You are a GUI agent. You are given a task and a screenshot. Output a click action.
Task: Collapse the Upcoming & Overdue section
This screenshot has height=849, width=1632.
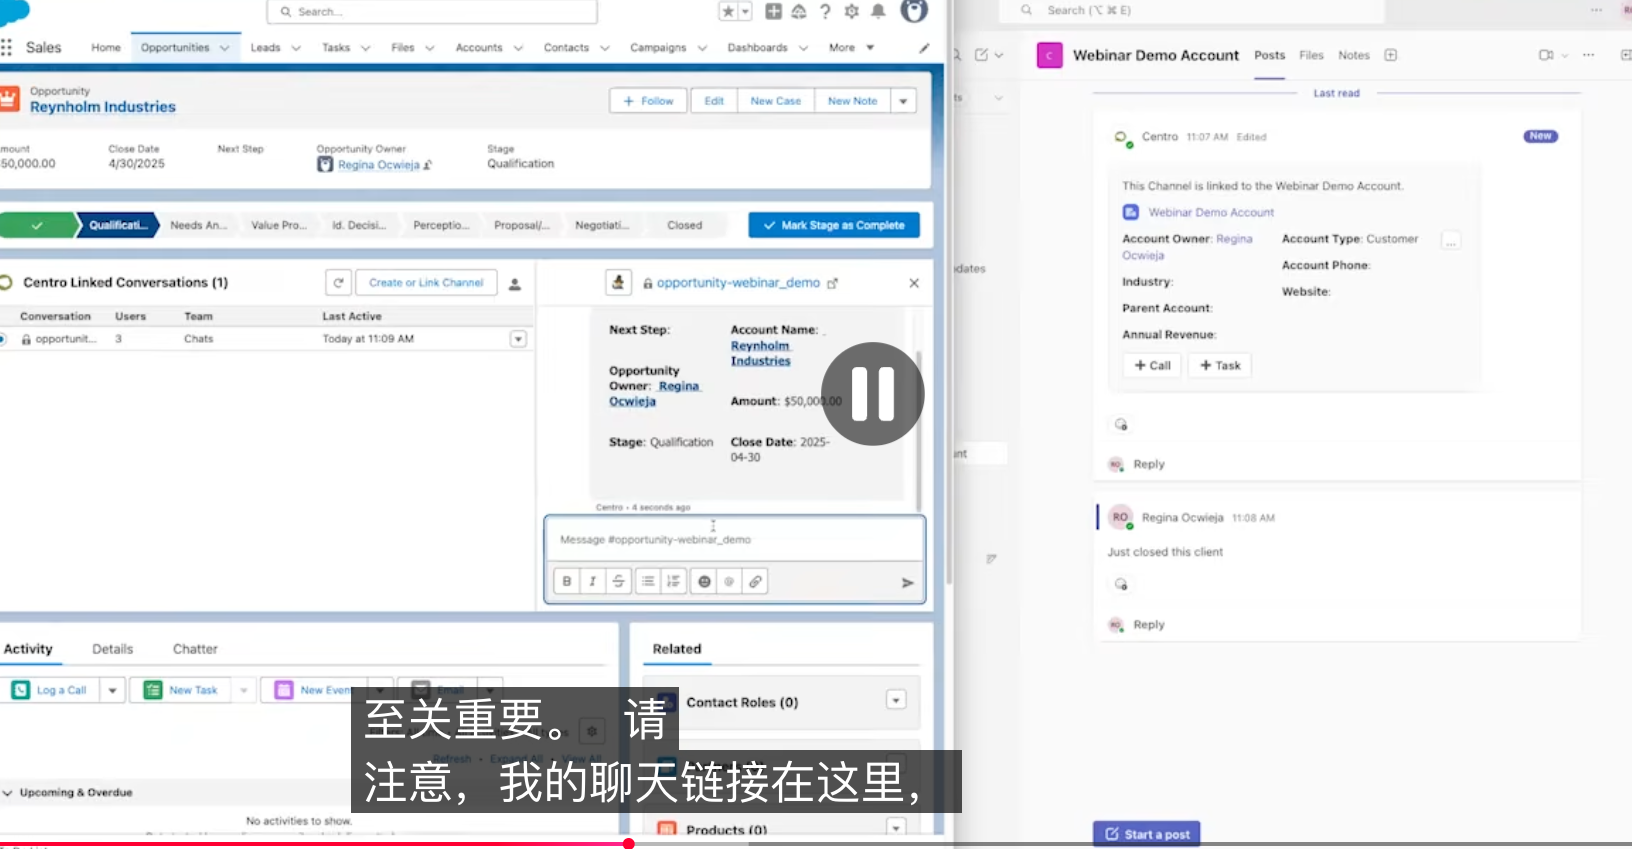[x=7, y=793]
